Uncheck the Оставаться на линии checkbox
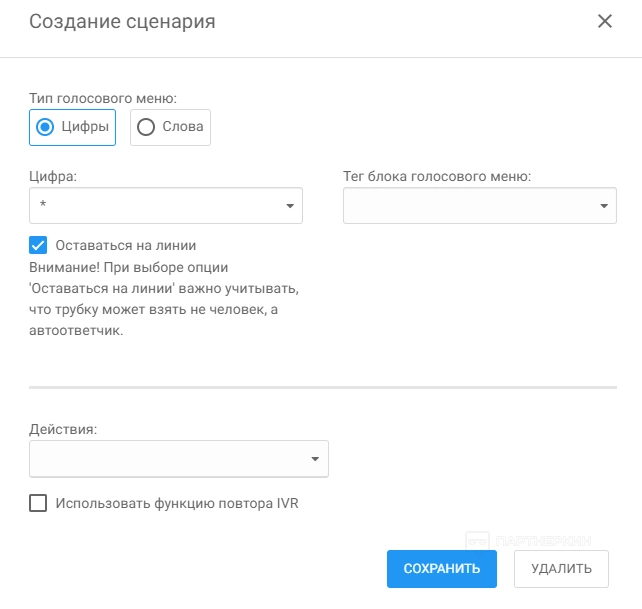Viewport: 642px width, 609px height. tap(39, 245)
